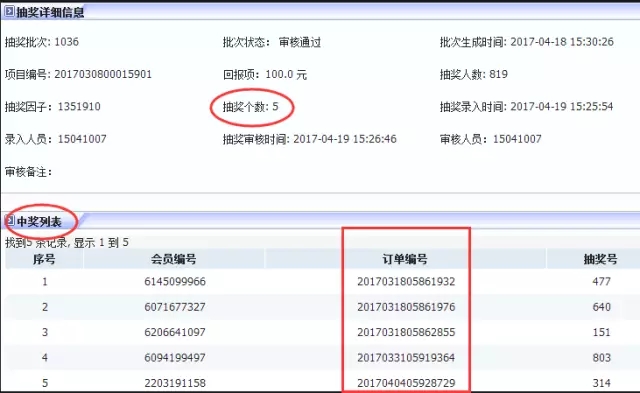
Task: Click the 抽奖详细信息 section header
Action: (x=50, y=12)
